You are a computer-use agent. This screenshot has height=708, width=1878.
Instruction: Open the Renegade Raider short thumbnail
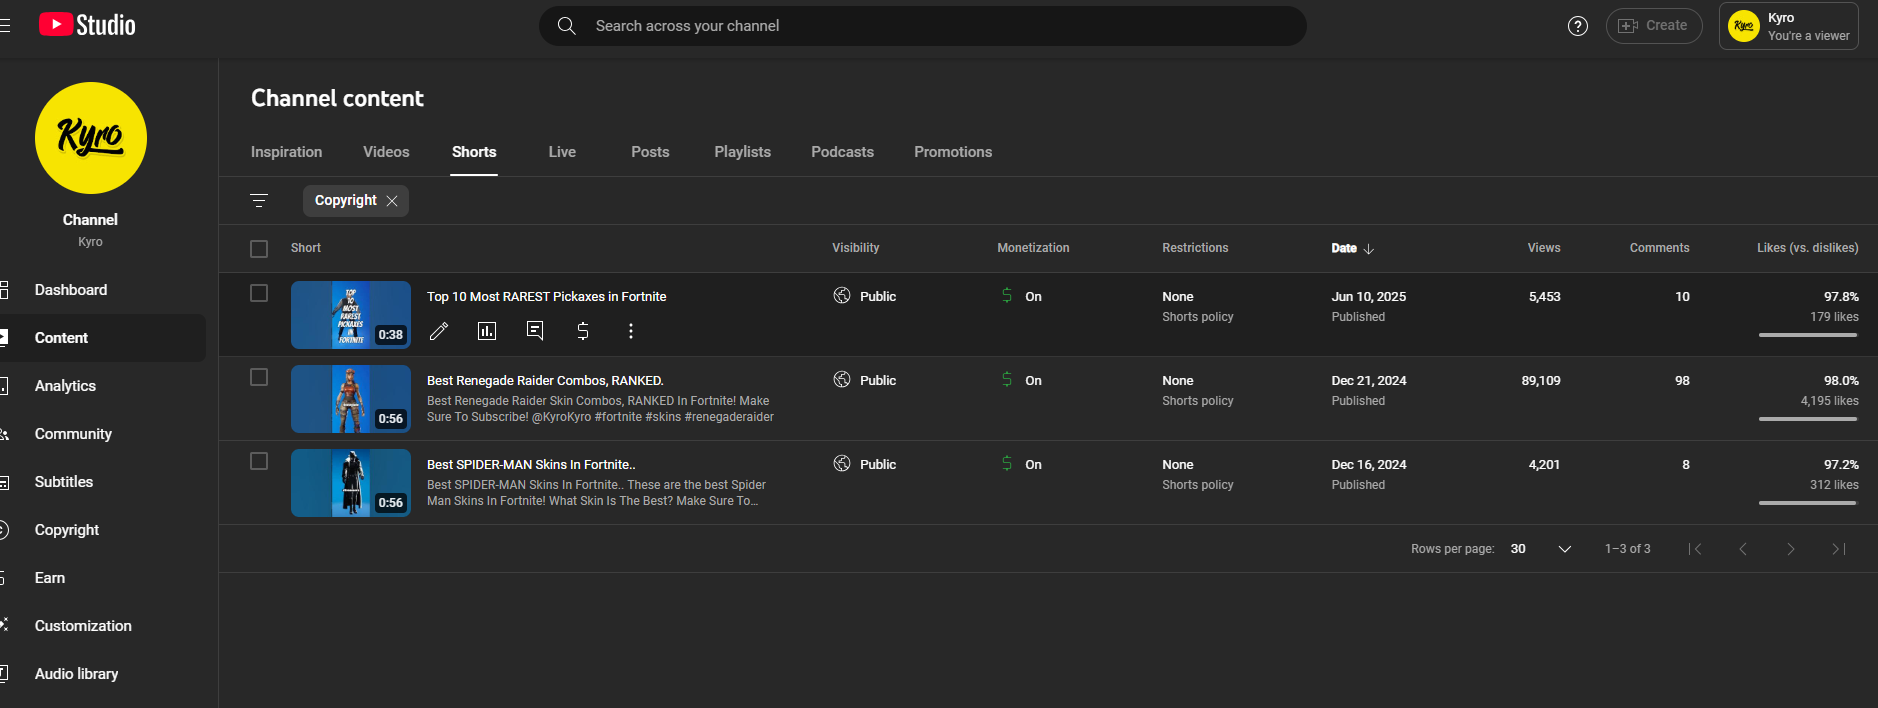click(351, 399)
